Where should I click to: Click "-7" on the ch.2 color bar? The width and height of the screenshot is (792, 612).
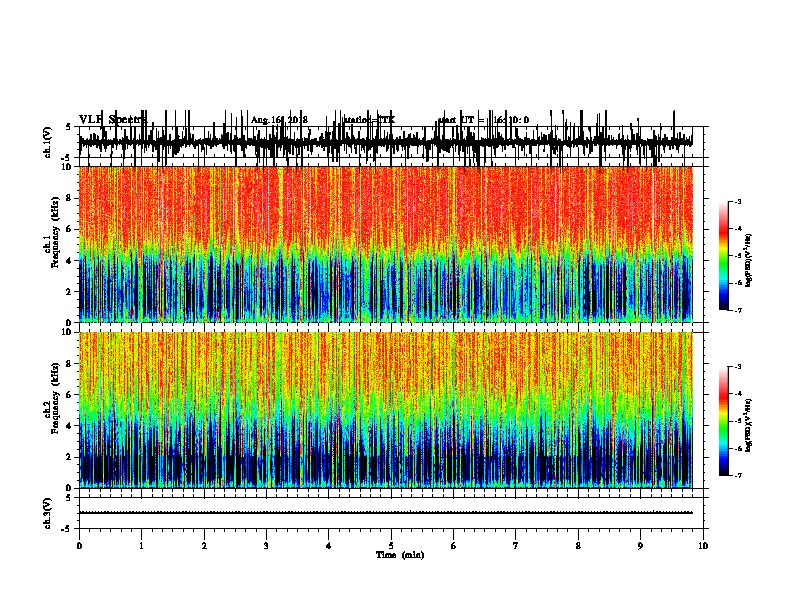(737, 475)
